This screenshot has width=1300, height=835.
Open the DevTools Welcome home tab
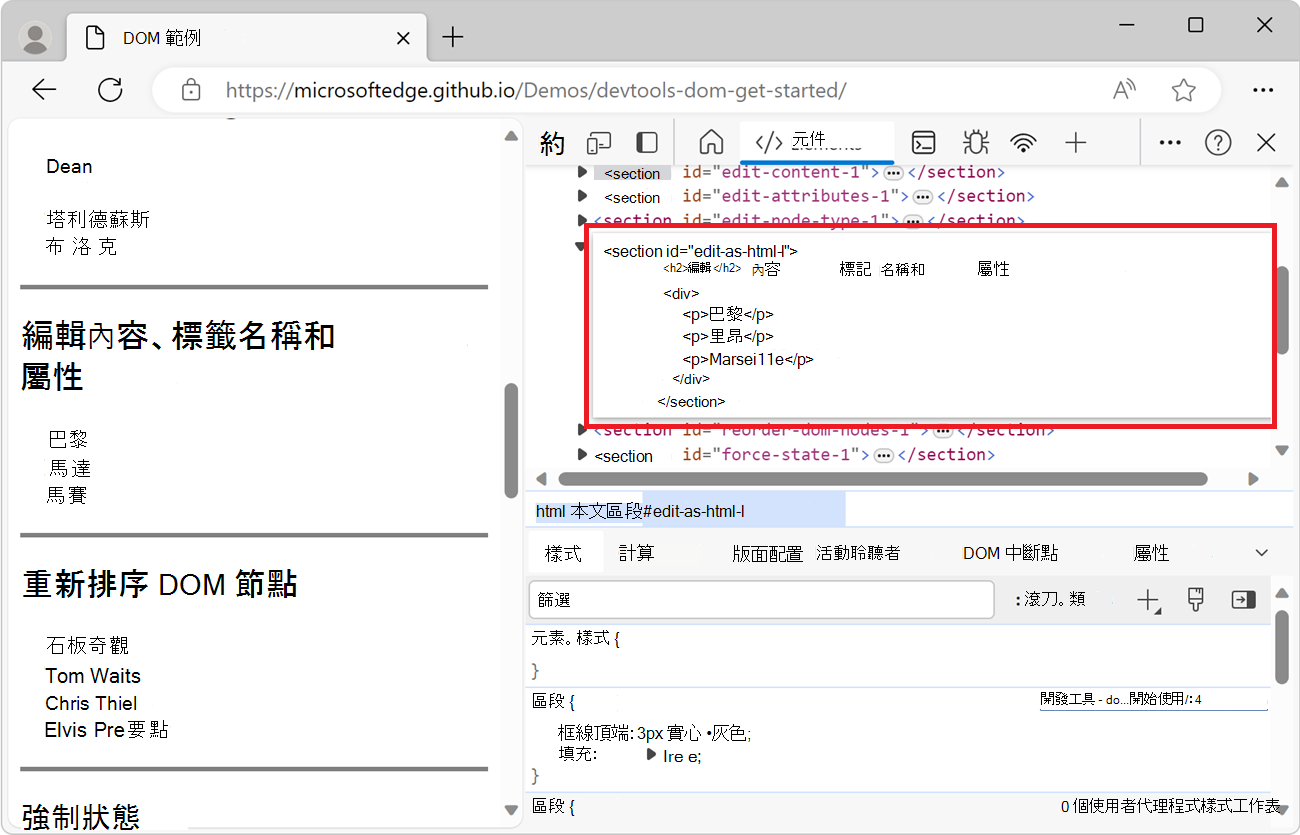tap(711, 142)
